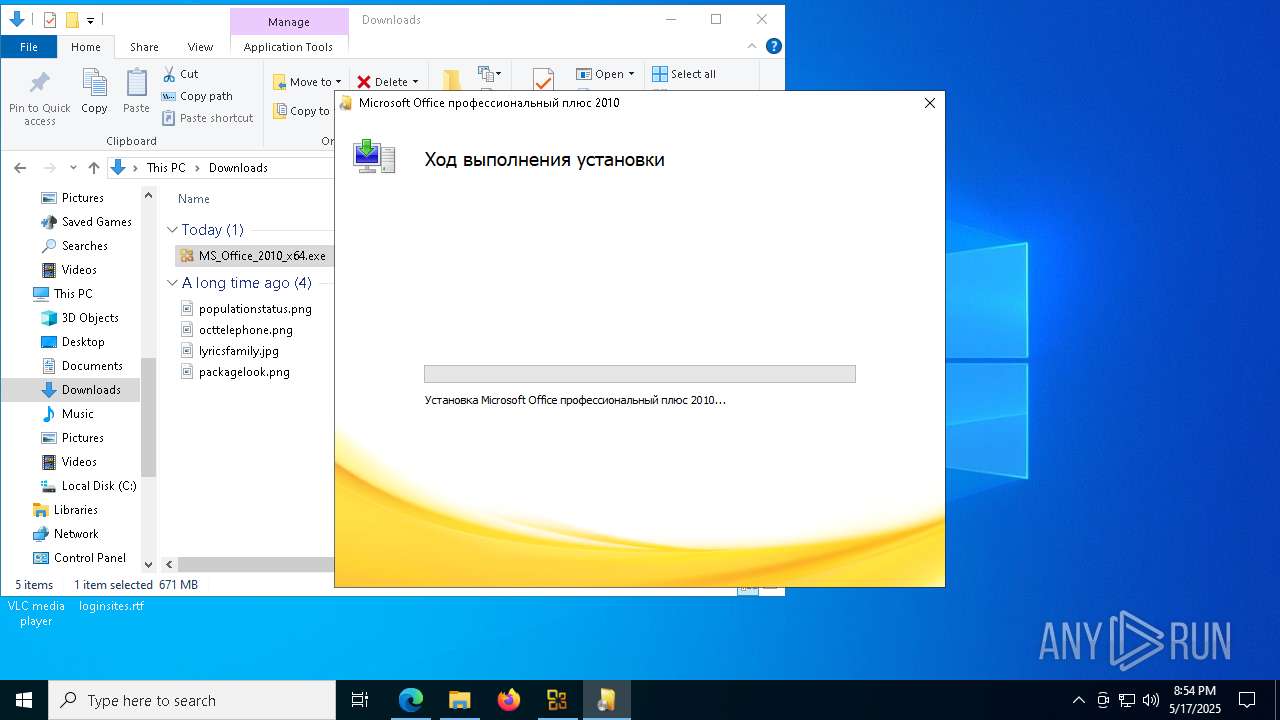The height and width of the screenshot is (720, 1280).
Task: Click Select all in ribbon
Action: [x=684, y=74]
